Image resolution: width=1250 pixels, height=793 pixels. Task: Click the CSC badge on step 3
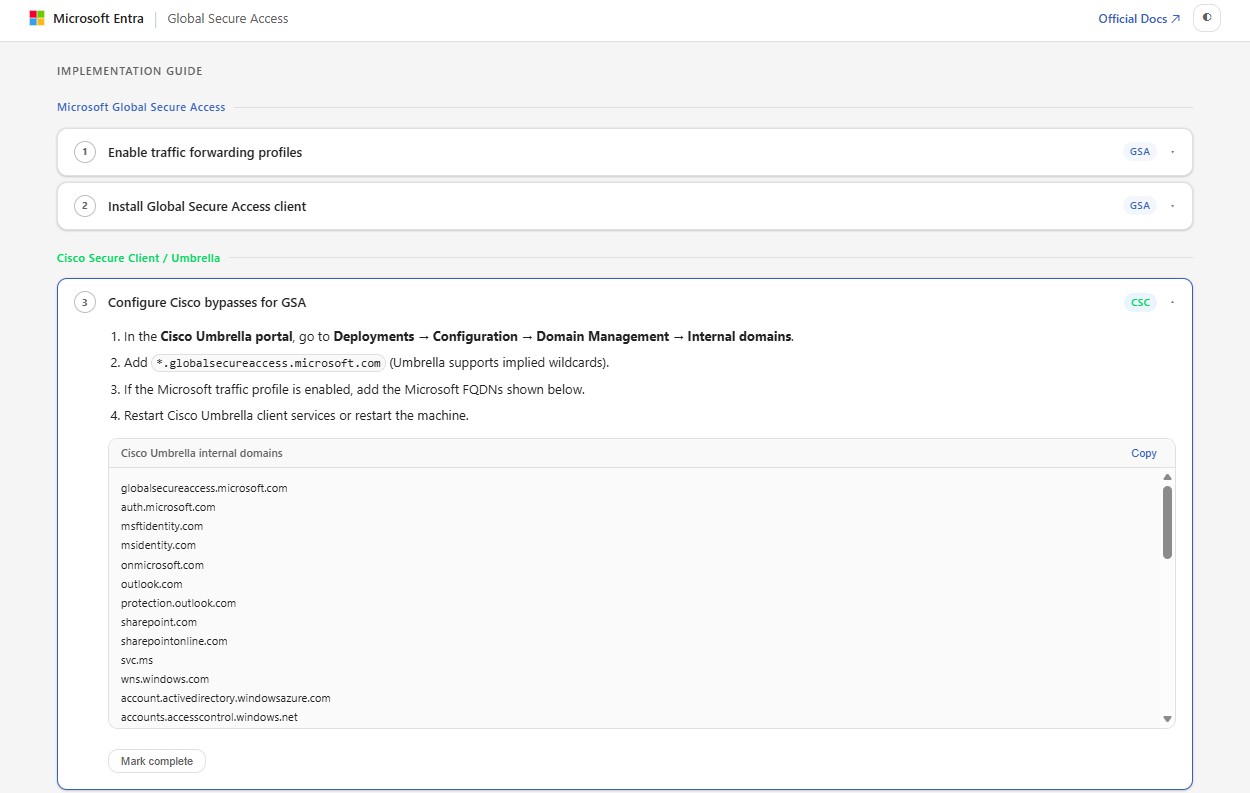(x=1140, y=302)
